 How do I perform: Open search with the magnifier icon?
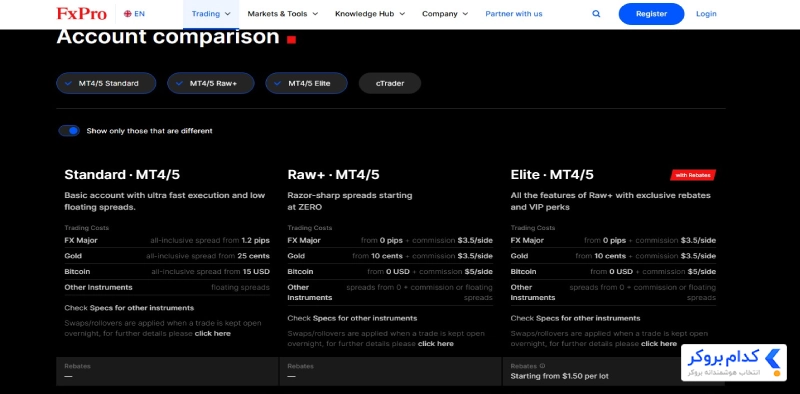pyautogui.click(x=596, y=14)
